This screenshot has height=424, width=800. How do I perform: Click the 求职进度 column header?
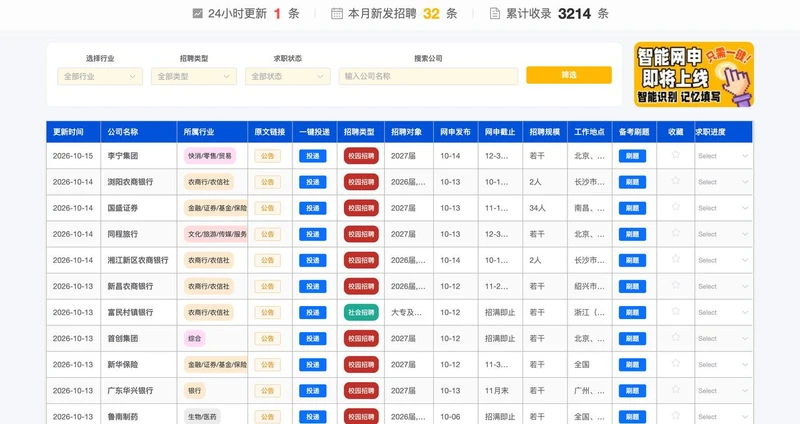(x=723, y=132)
